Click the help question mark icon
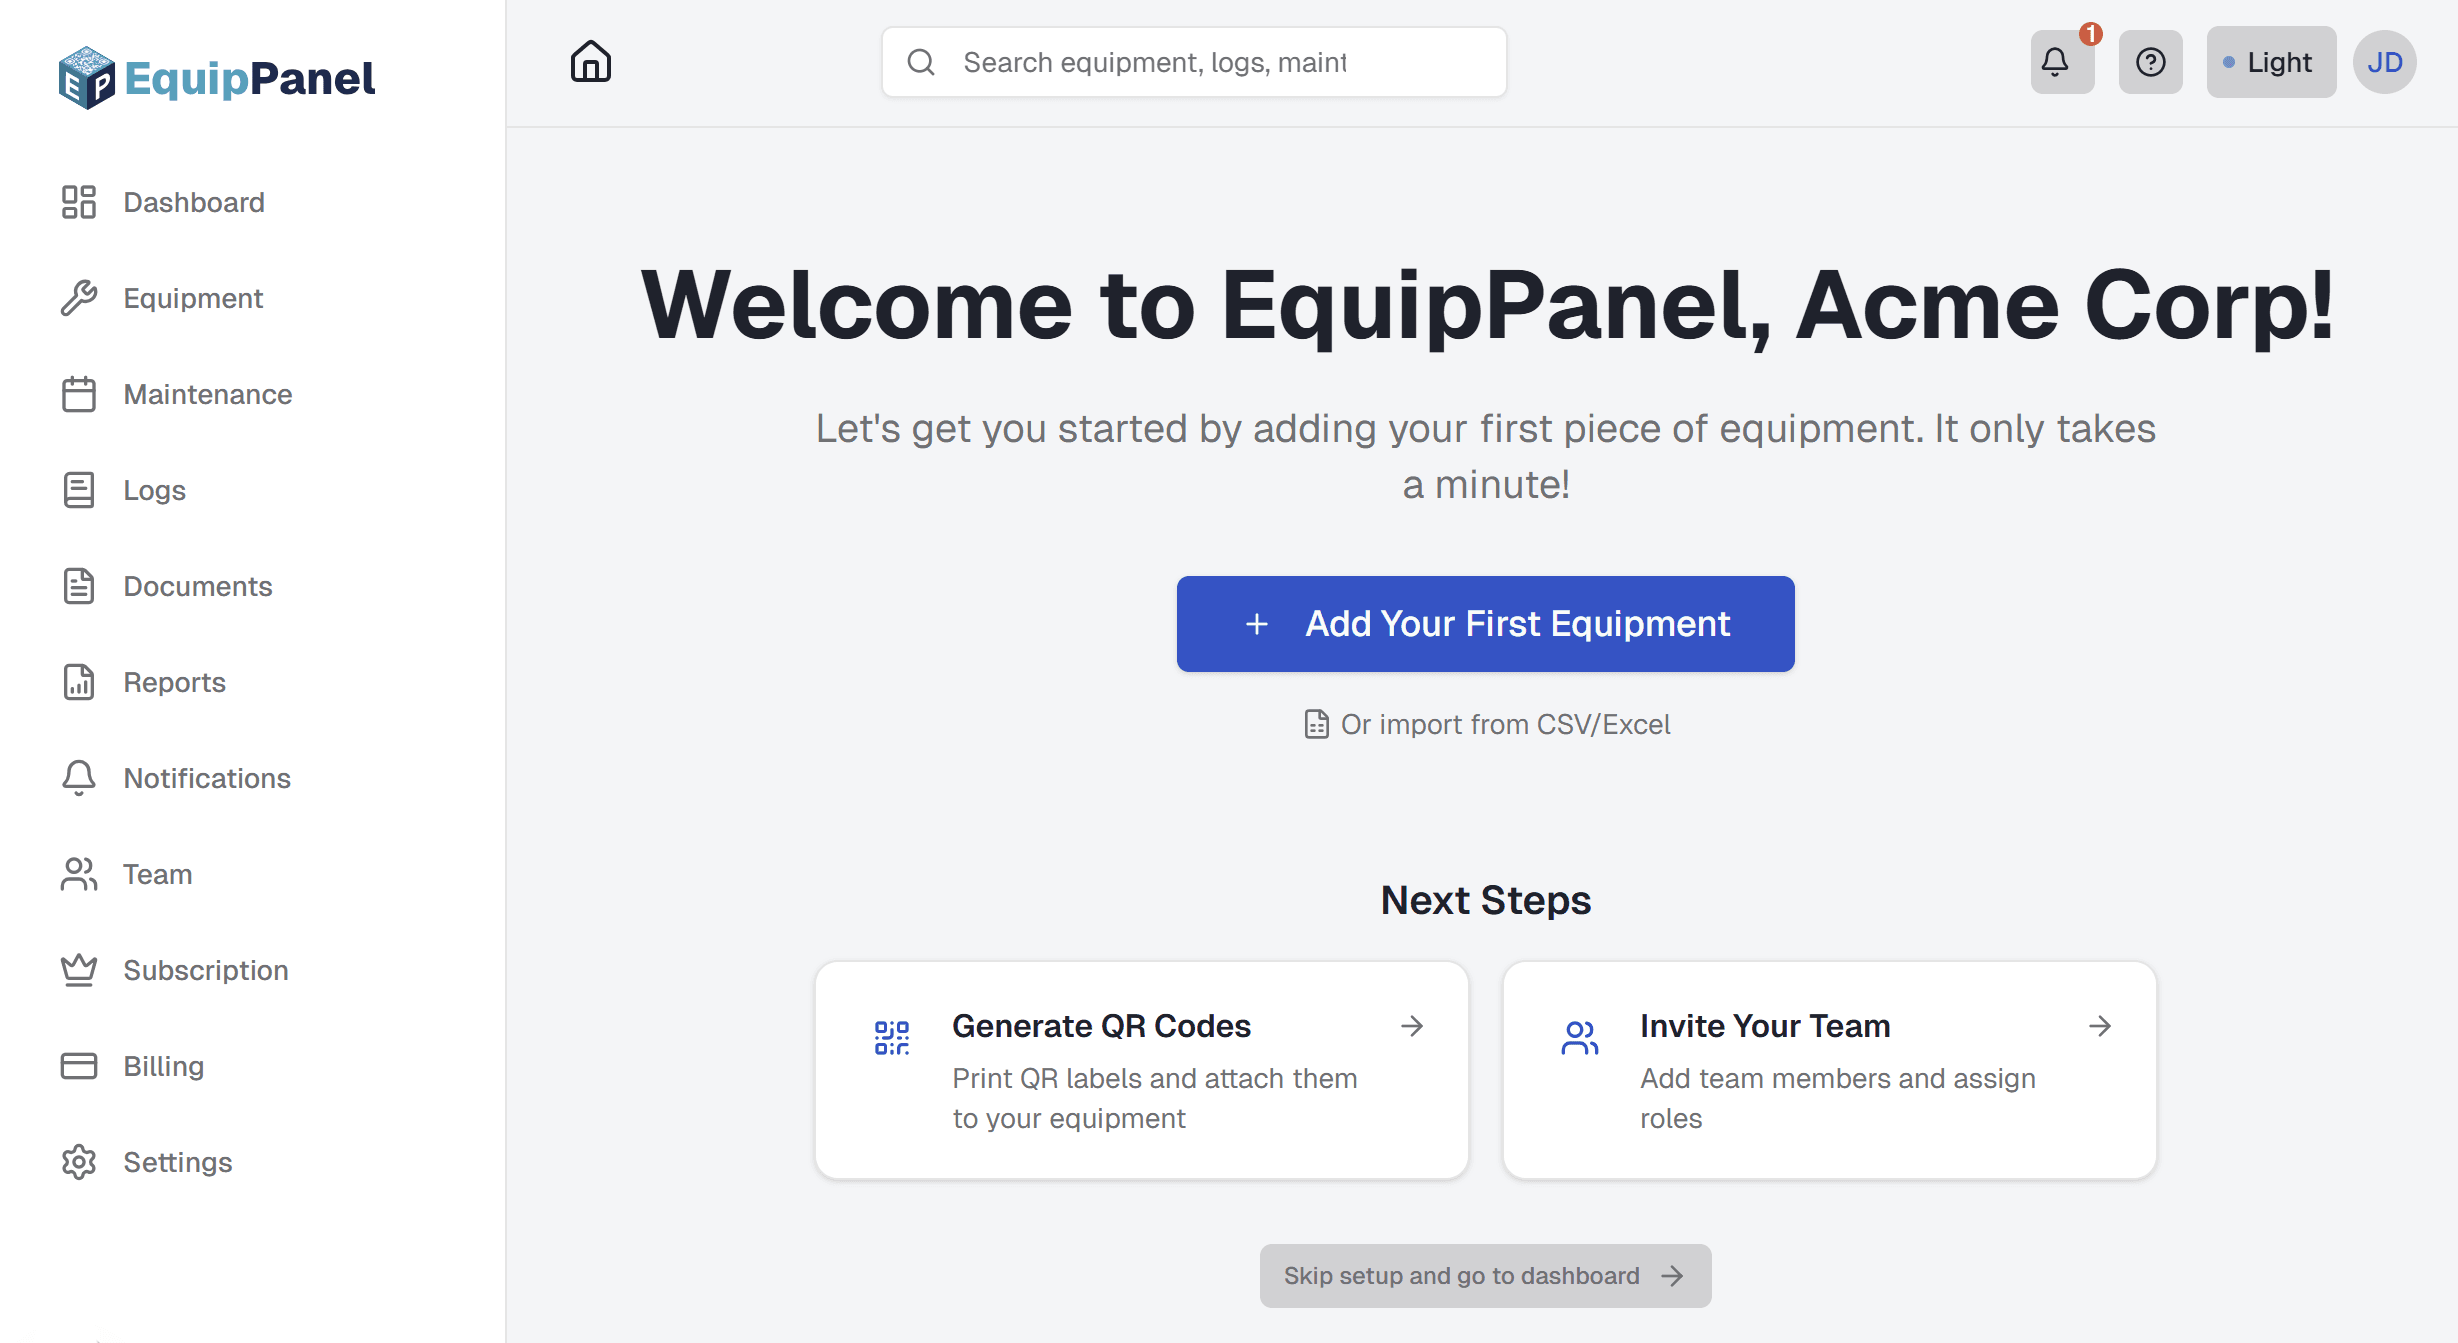2458x1343 pixels. coord(2150,62)
